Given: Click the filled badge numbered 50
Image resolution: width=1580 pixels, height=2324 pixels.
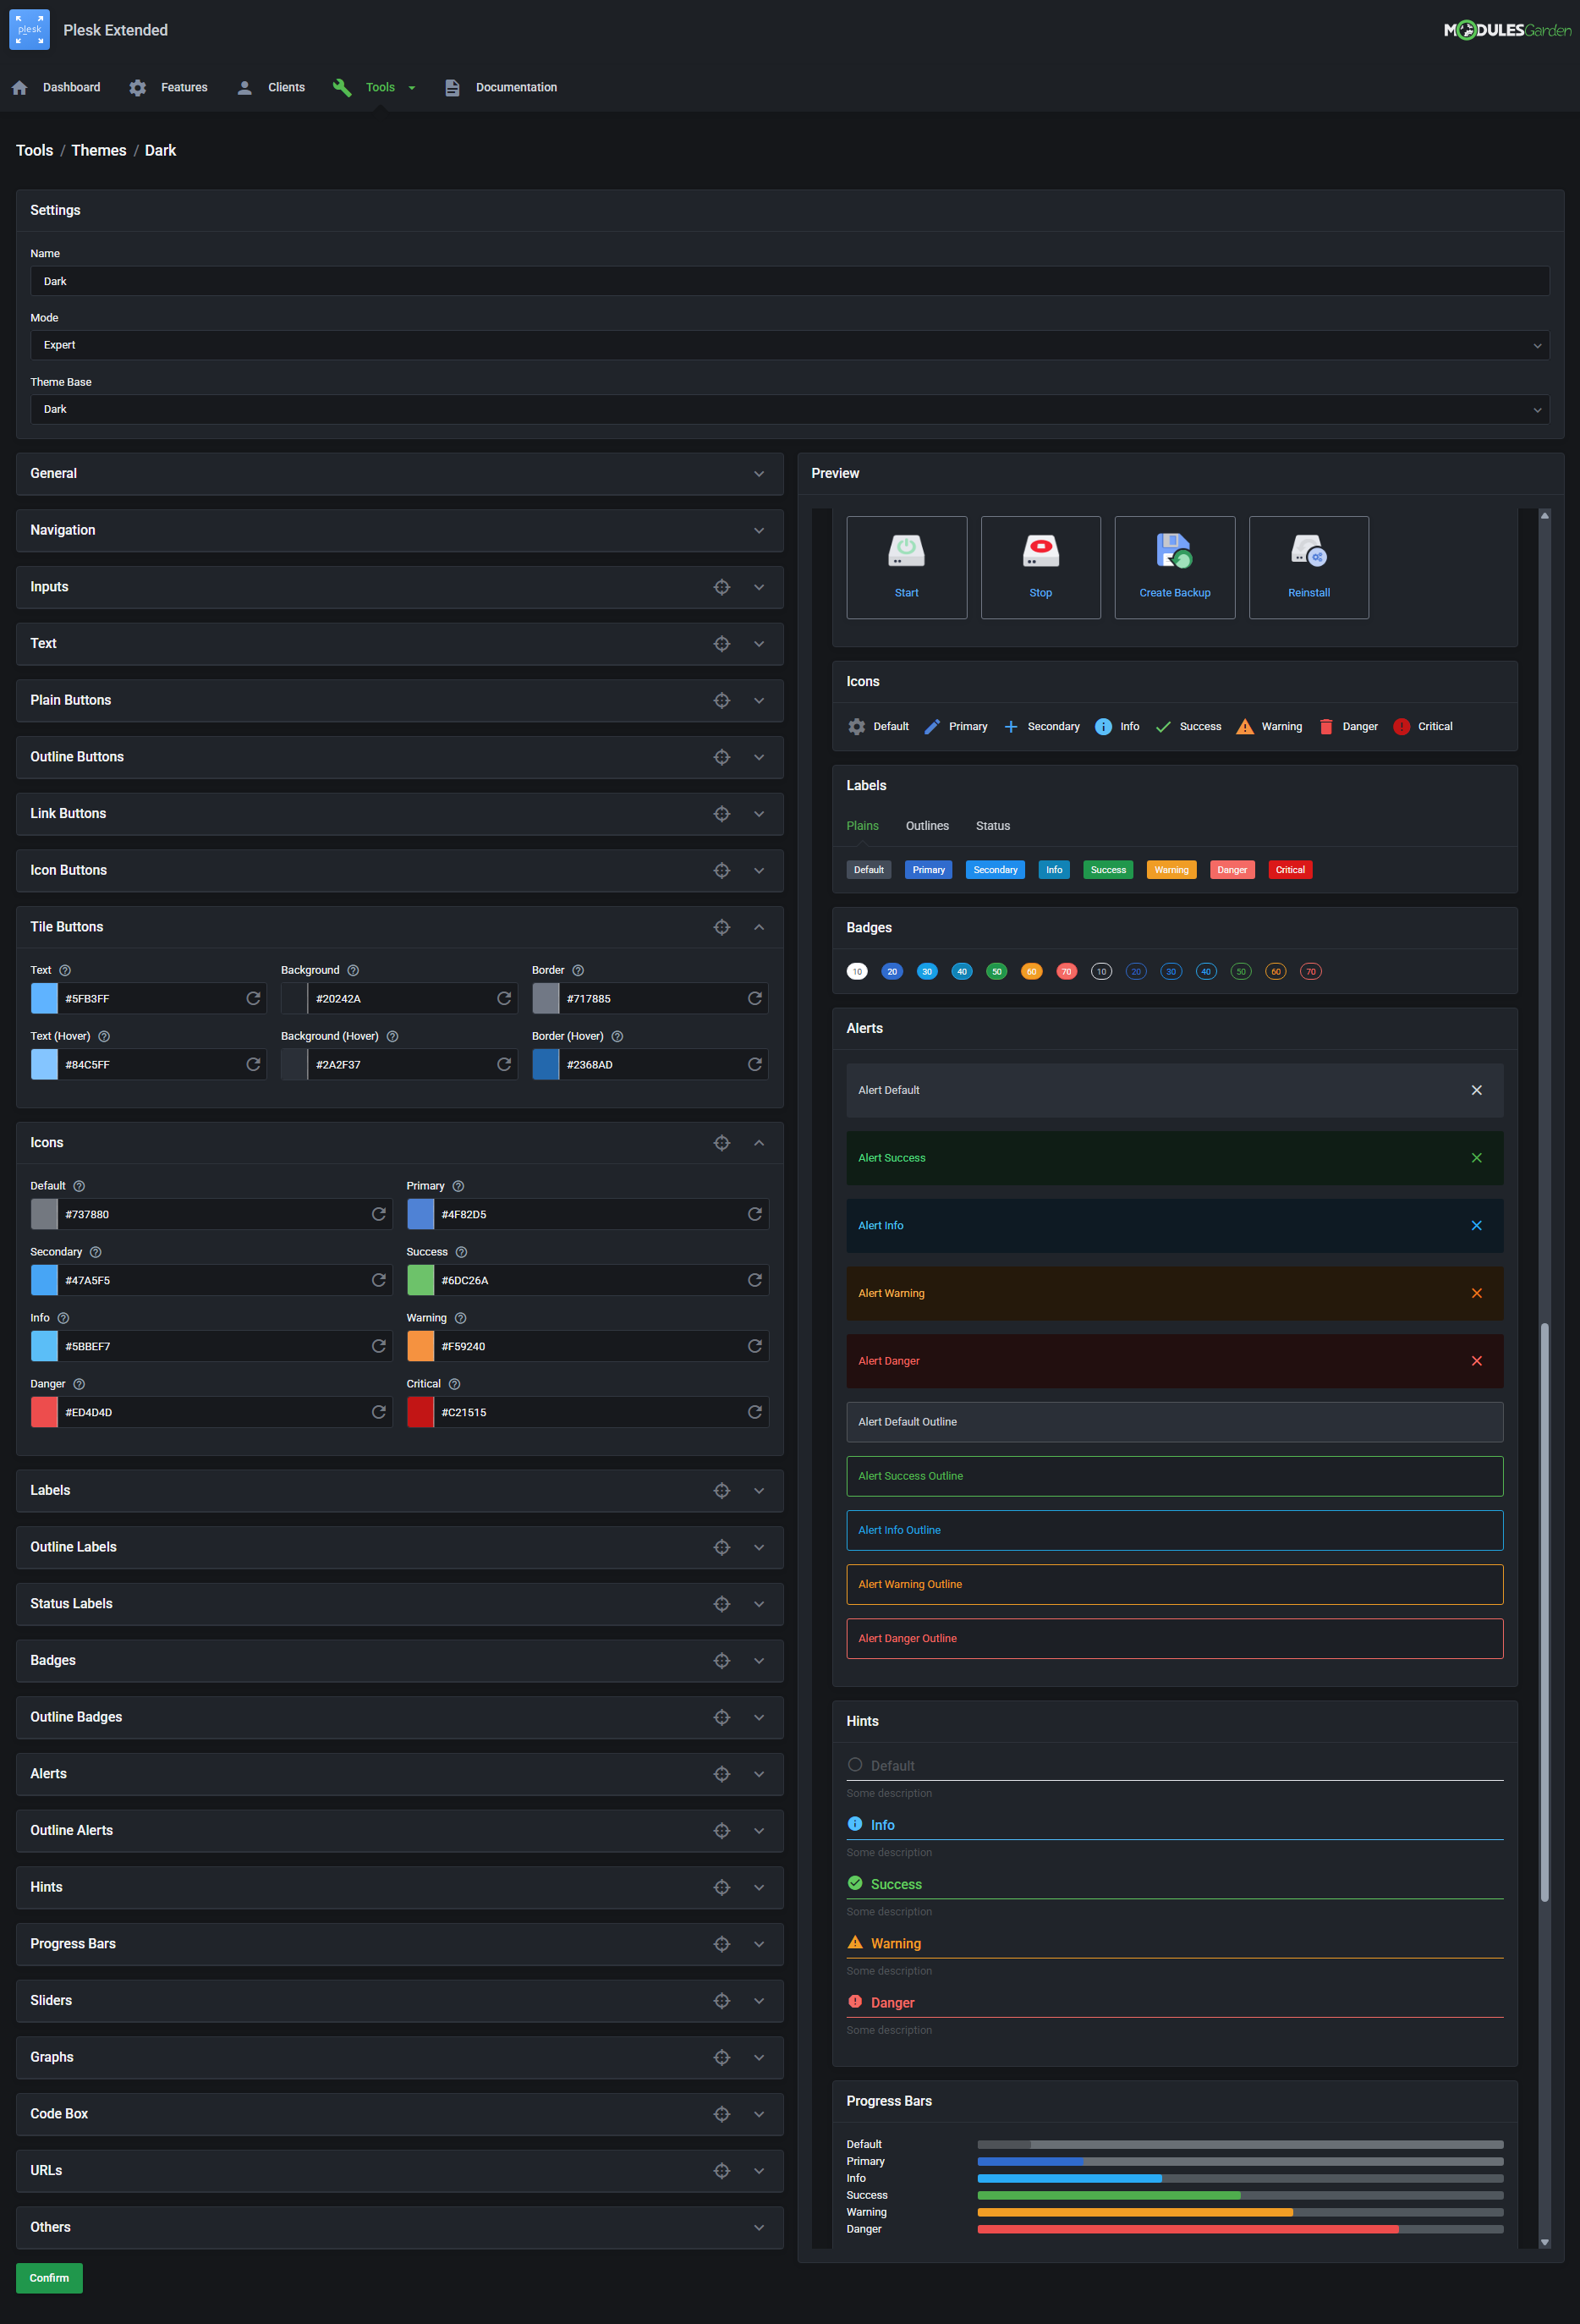Looking at the screenshot, I should tap(996, 972).
